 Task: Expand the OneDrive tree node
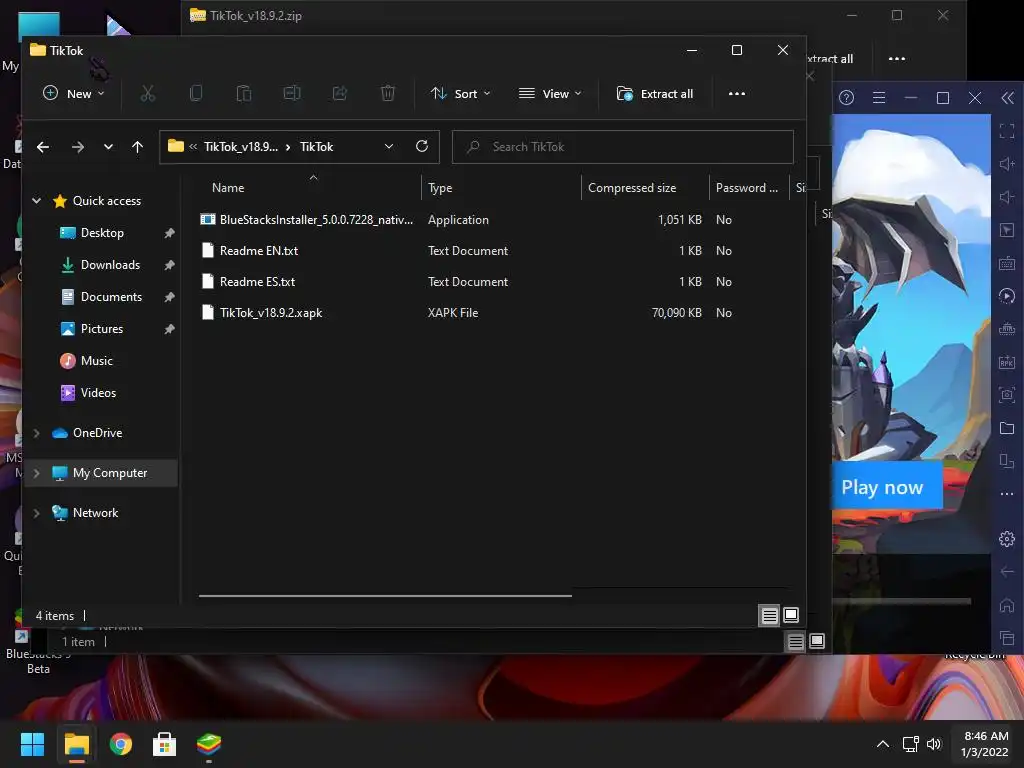(x=37, y=433)
